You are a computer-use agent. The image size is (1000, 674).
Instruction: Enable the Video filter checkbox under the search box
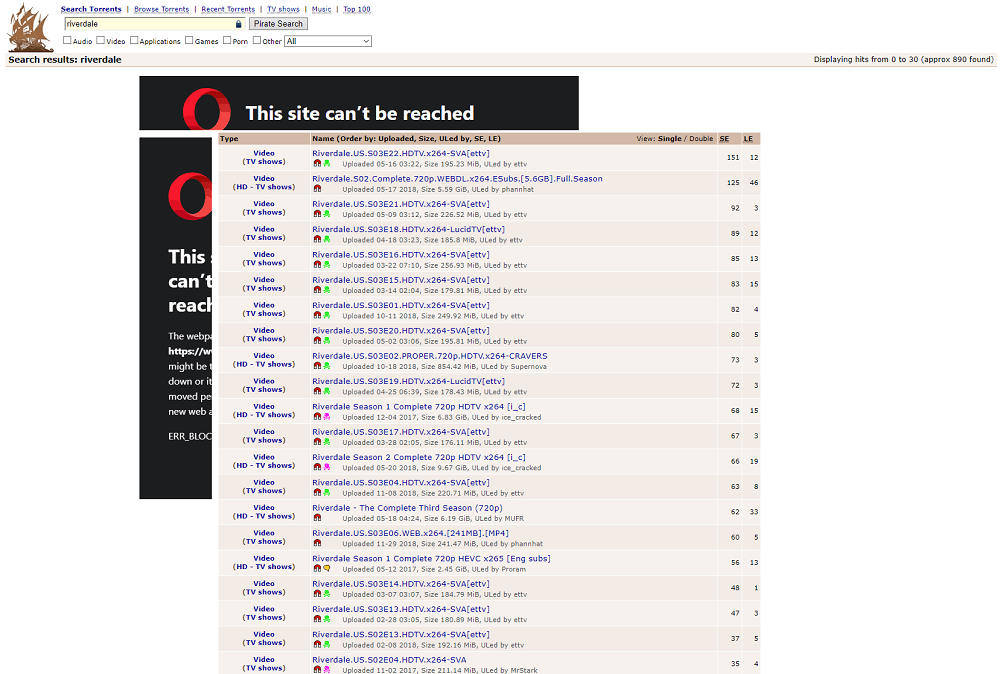100,40
